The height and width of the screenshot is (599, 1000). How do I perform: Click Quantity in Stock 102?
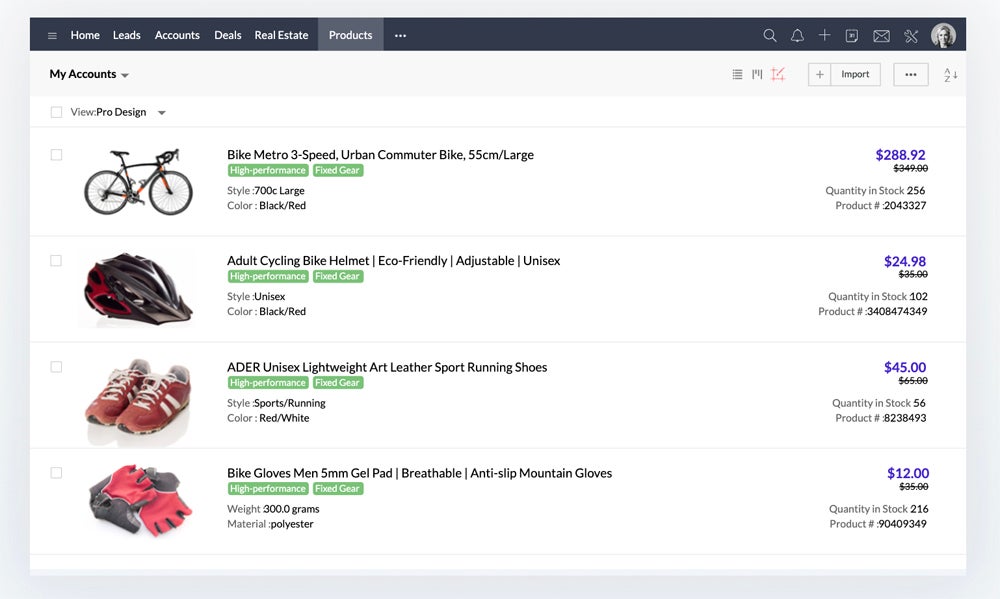point(878,296)
